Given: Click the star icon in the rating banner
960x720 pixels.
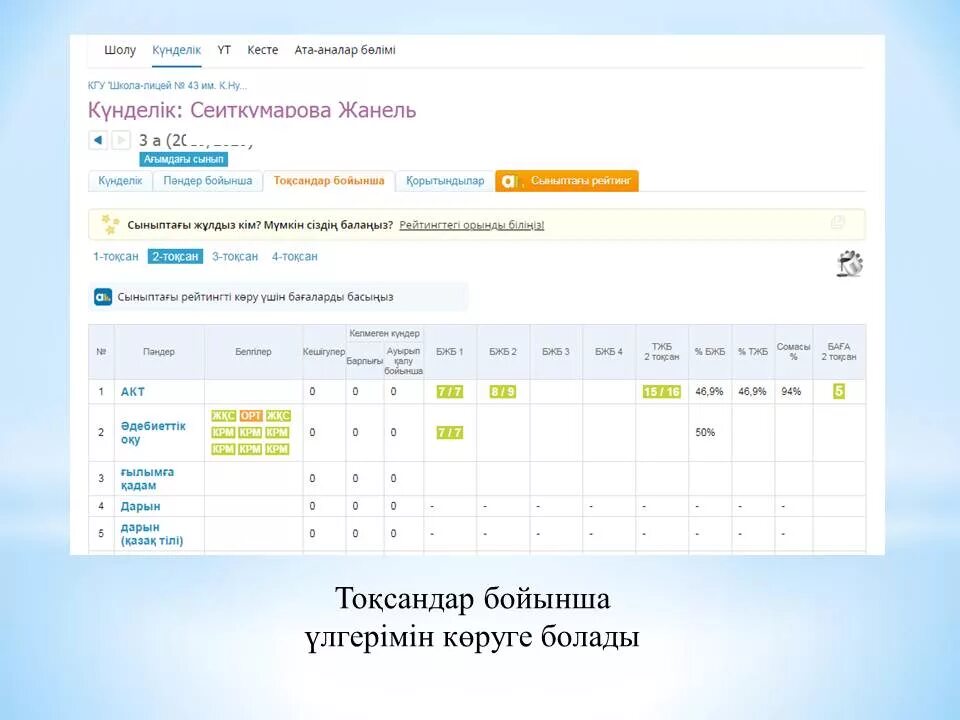Looking at the screenshot, I should point(110,224).
